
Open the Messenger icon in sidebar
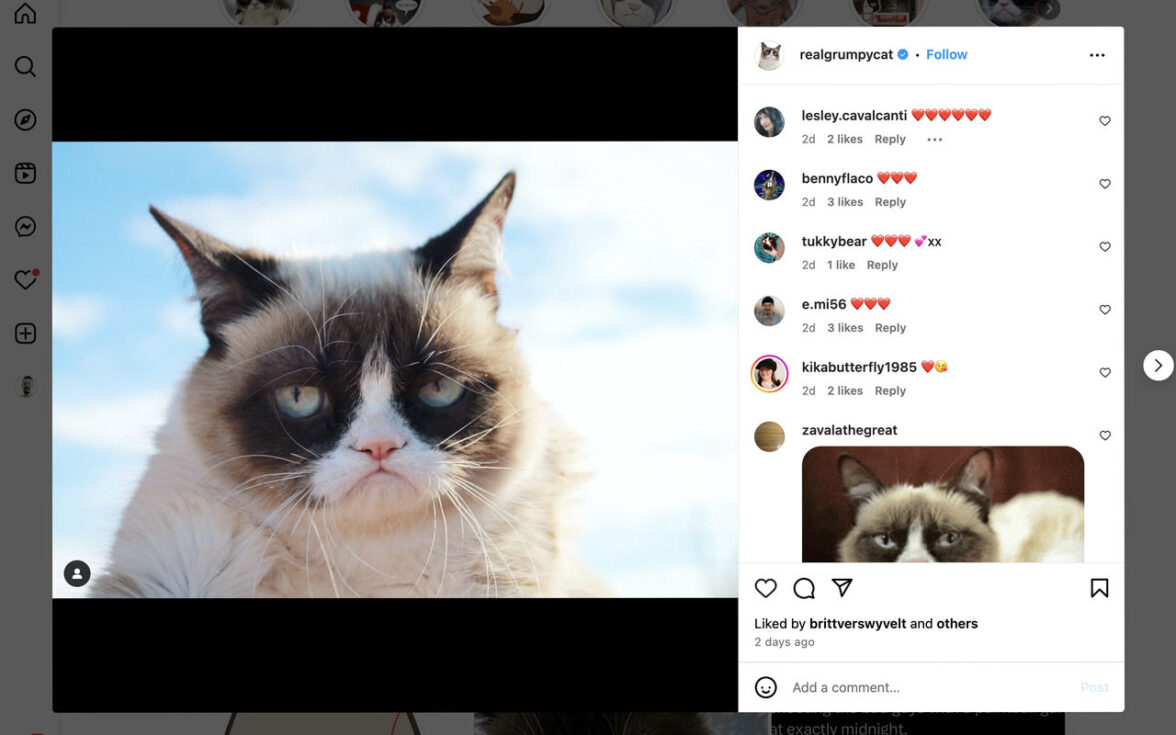[26, 226]
